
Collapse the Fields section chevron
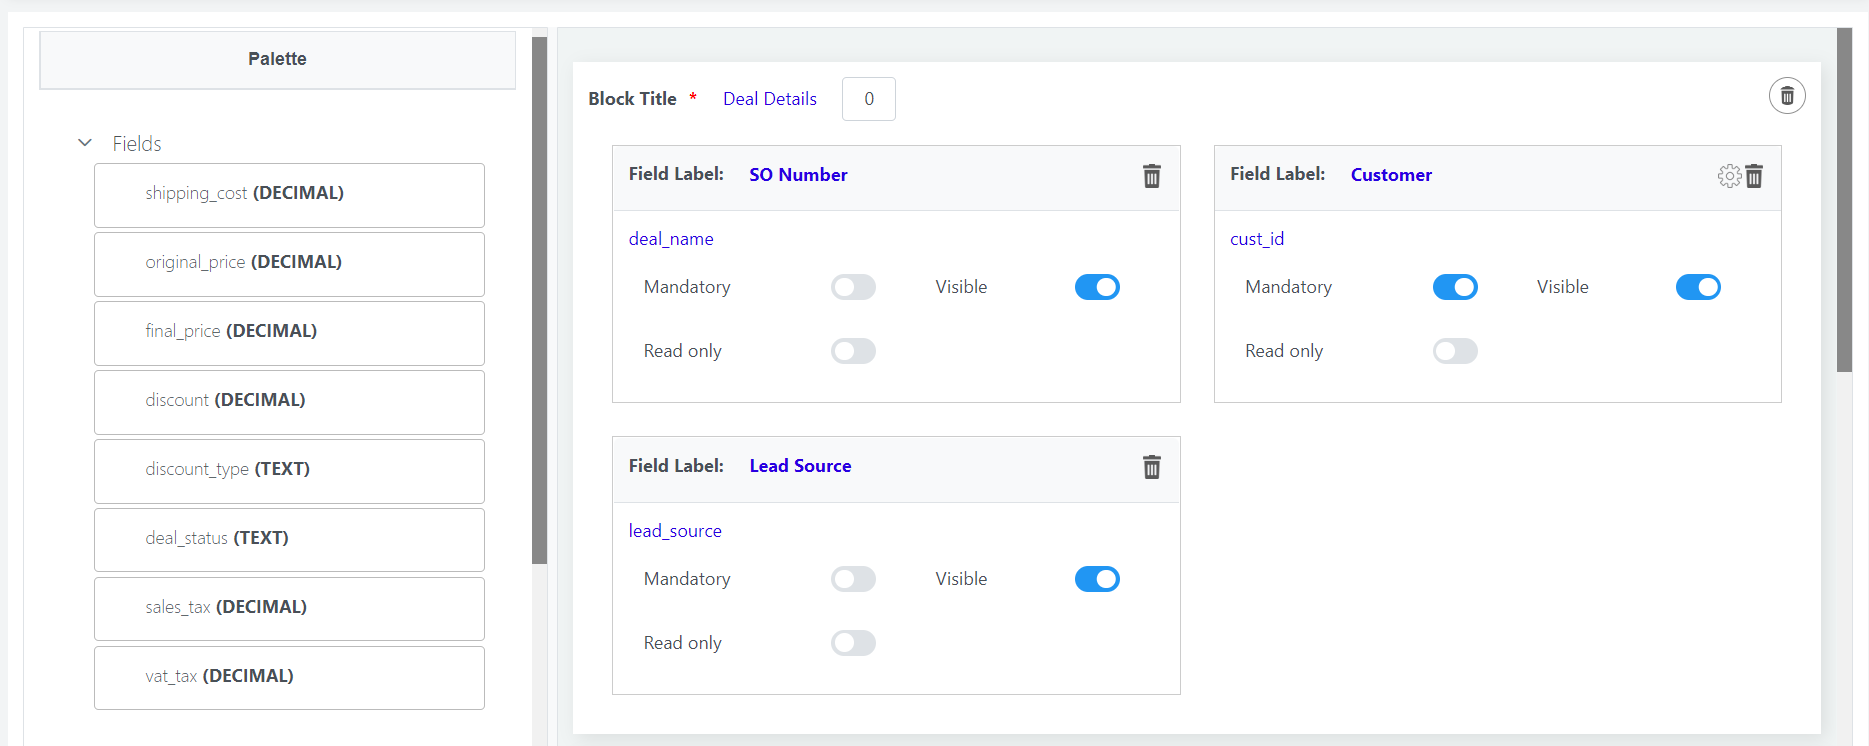85,143
